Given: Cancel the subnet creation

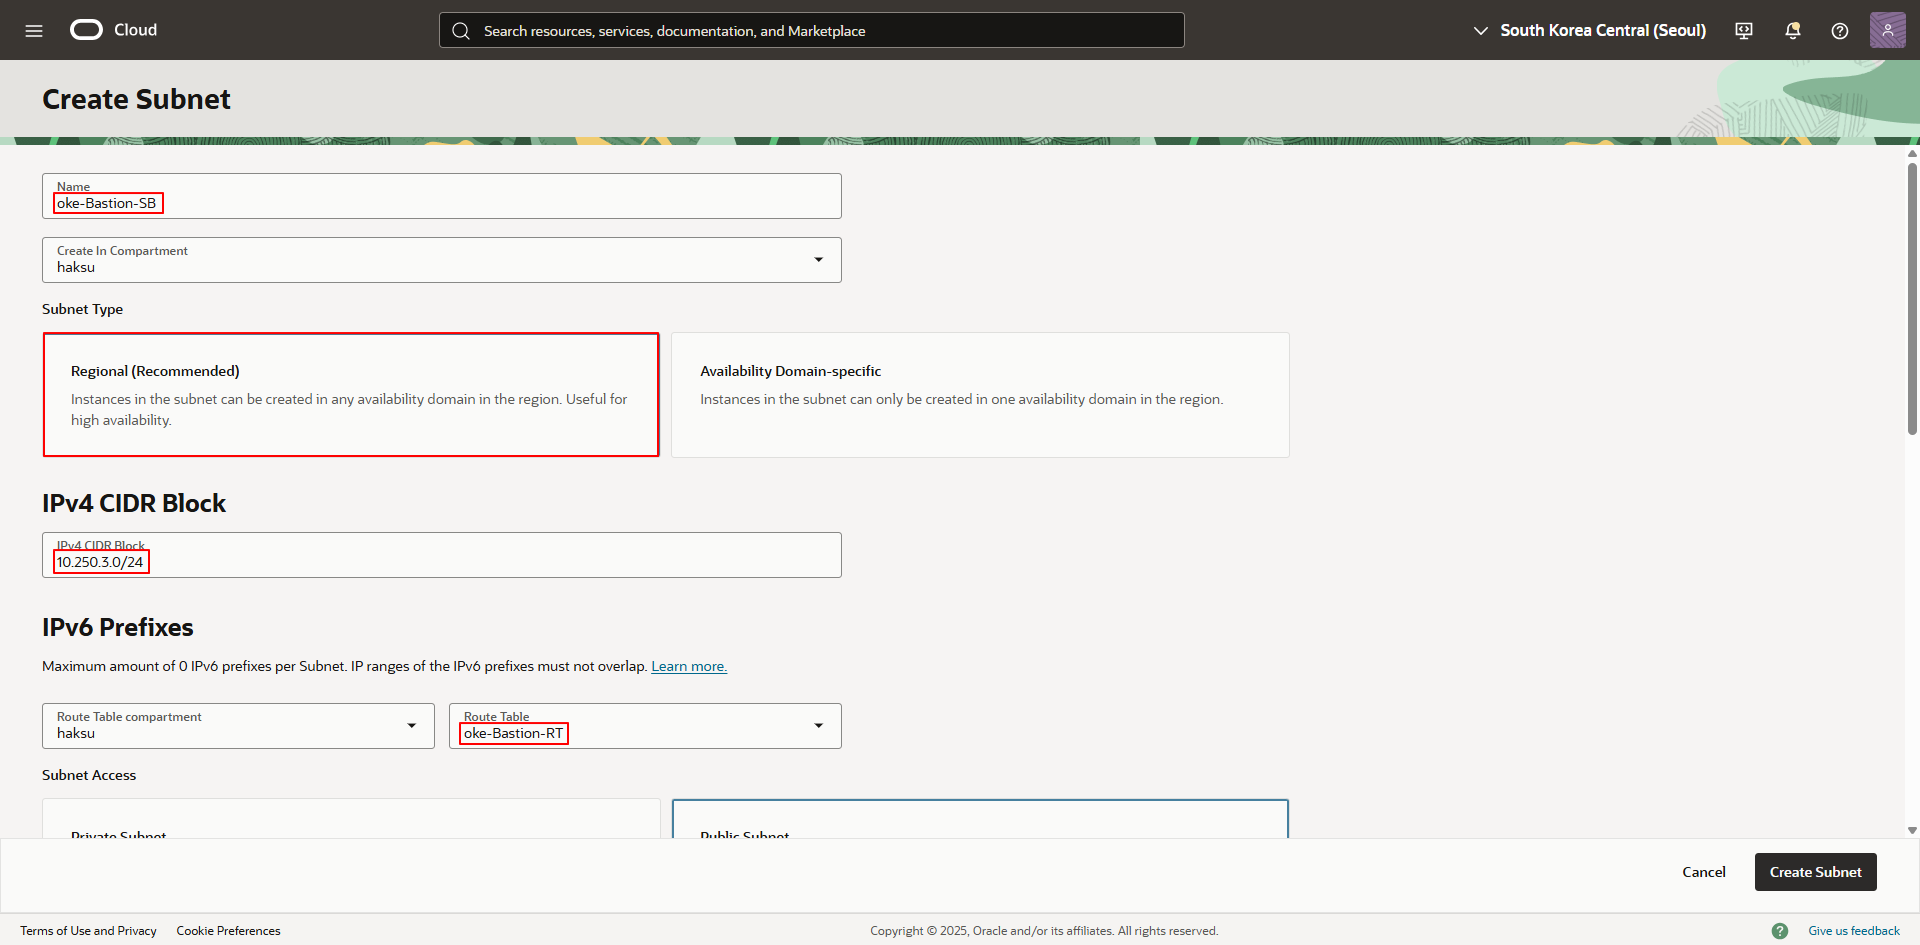Looking at the screenshot, I should [x=1703, y=872].
